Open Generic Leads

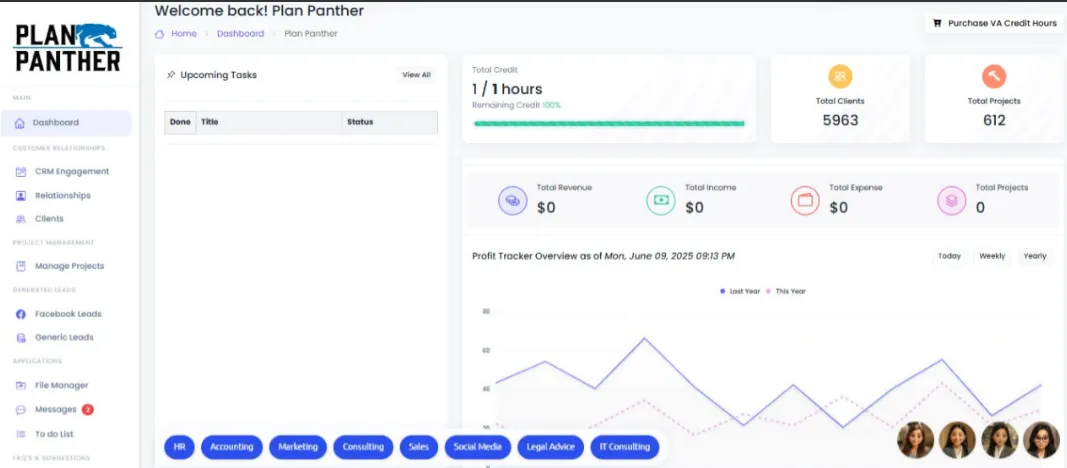point(64,337)
